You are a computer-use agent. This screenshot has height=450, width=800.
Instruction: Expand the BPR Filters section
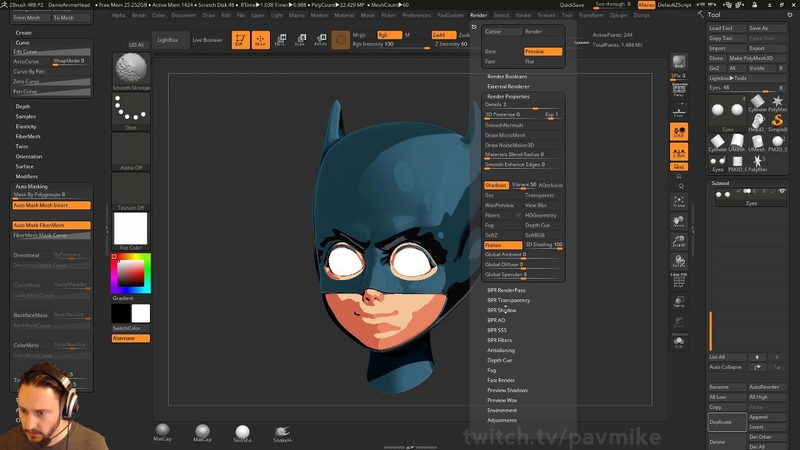click(499, 340)
